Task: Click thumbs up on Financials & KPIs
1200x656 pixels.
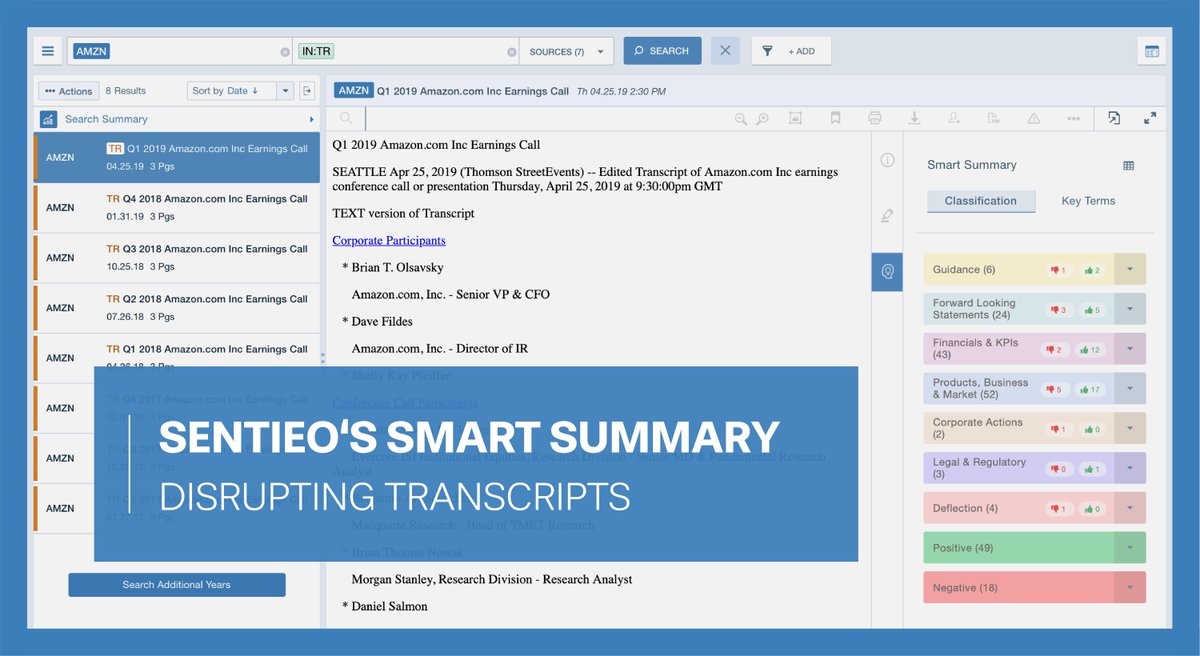Action: pos(1091,350)
